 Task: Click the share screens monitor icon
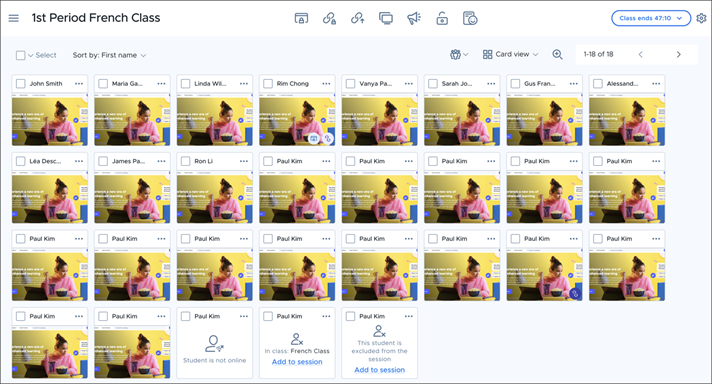(386, 18)
